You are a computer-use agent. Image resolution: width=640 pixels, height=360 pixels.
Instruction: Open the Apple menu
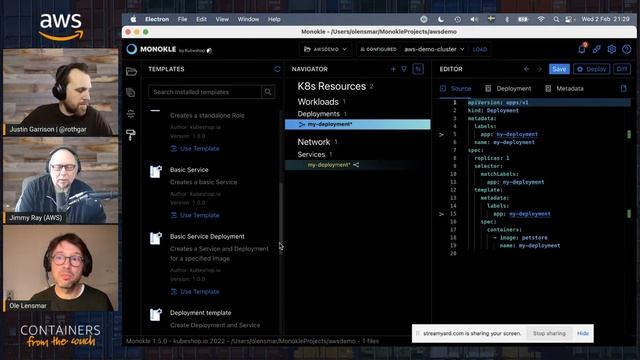(133, 19)
